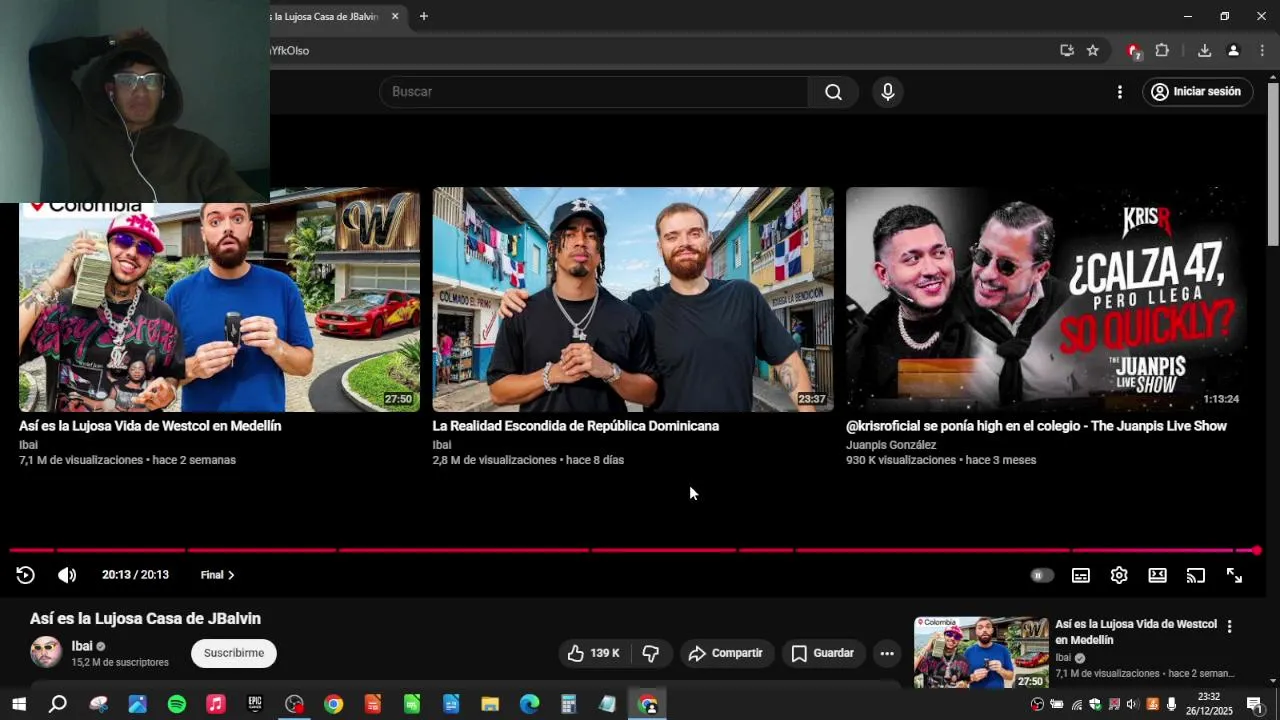This screenshot has height=720, width=1280.
Task: Open system volume icon in tray
Action: pos(1133,704)
